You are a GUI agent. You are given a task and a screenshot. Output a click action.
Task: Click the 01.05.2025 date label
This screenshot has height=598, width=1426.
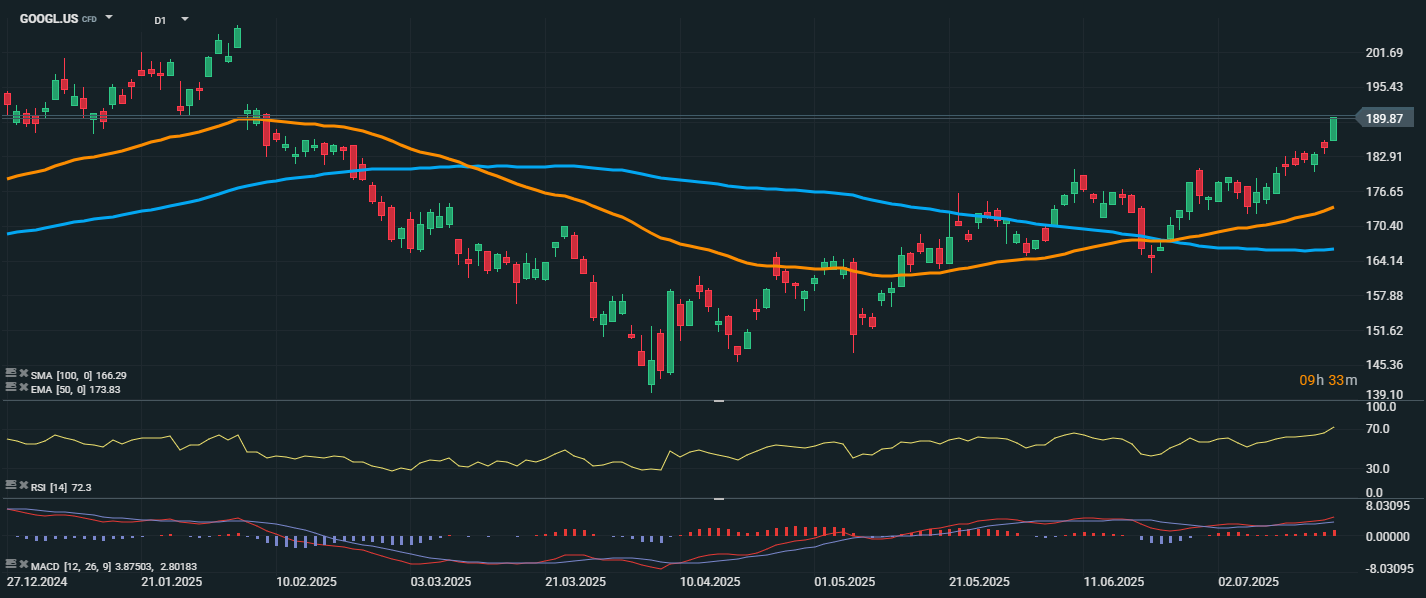tap(844, 581)
